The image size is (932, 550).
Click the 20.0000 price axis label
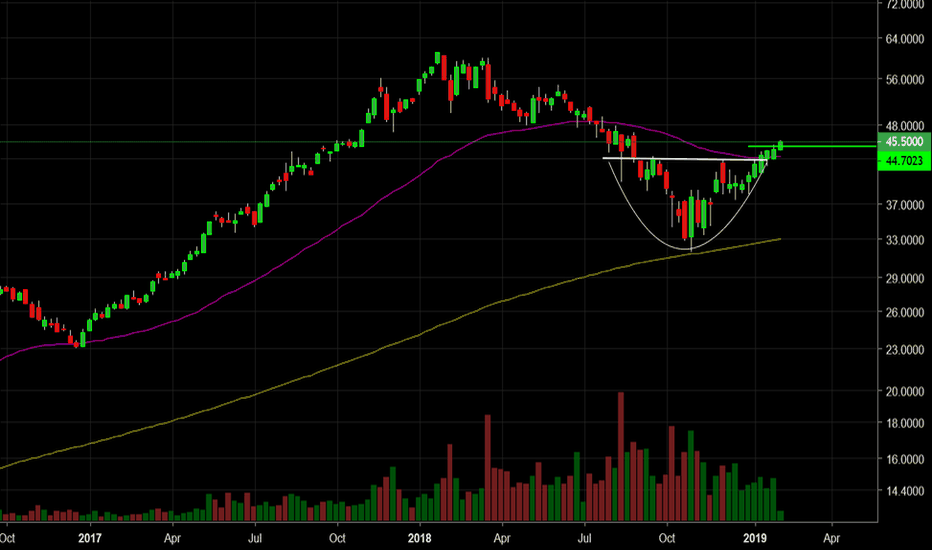coord(905,391)
